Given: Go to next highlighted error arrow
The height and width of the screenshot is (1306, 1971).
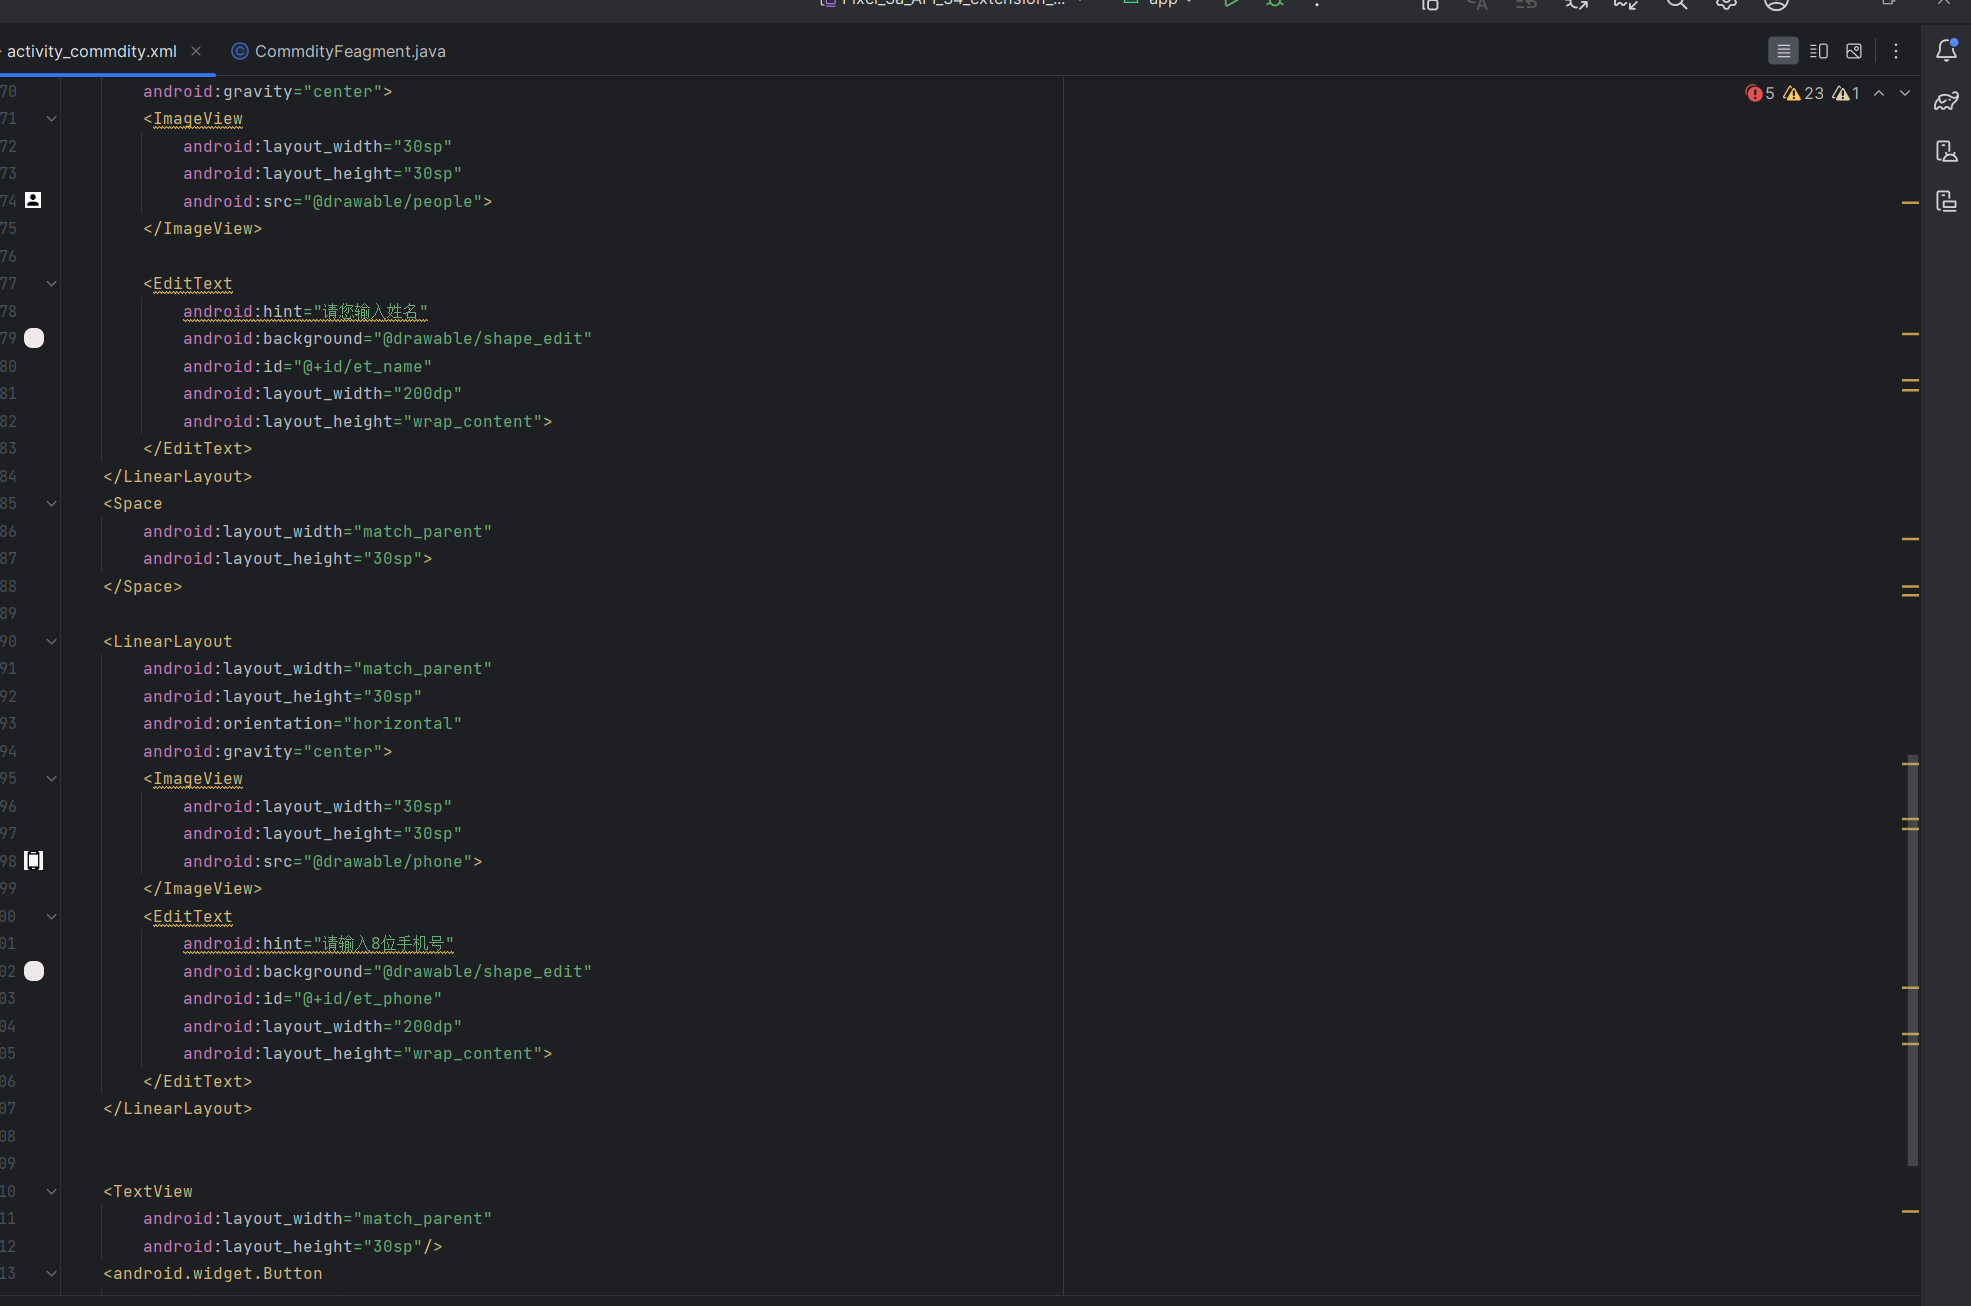Looking at the screenshot, I should pos(1905,93).
